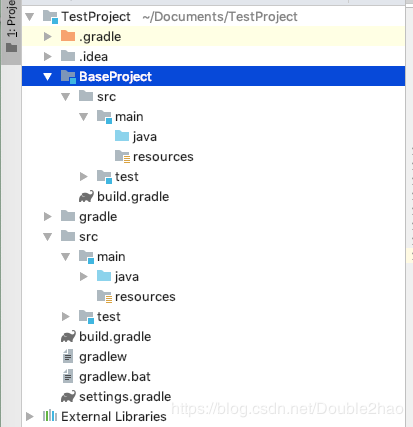Click main module icon under BaseProject src
This screenshot has height=427, width=413.
[x=104, y=117]
